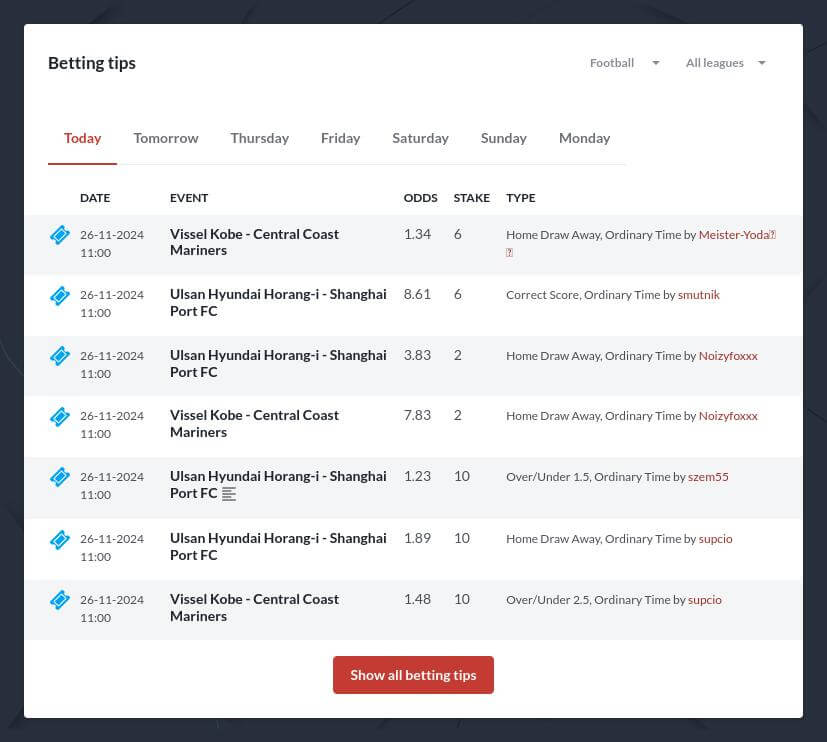
Task: Click the ticket icon on the bottom 1.48 odds row
Action: pyautogui.click(x=60, y=600)
